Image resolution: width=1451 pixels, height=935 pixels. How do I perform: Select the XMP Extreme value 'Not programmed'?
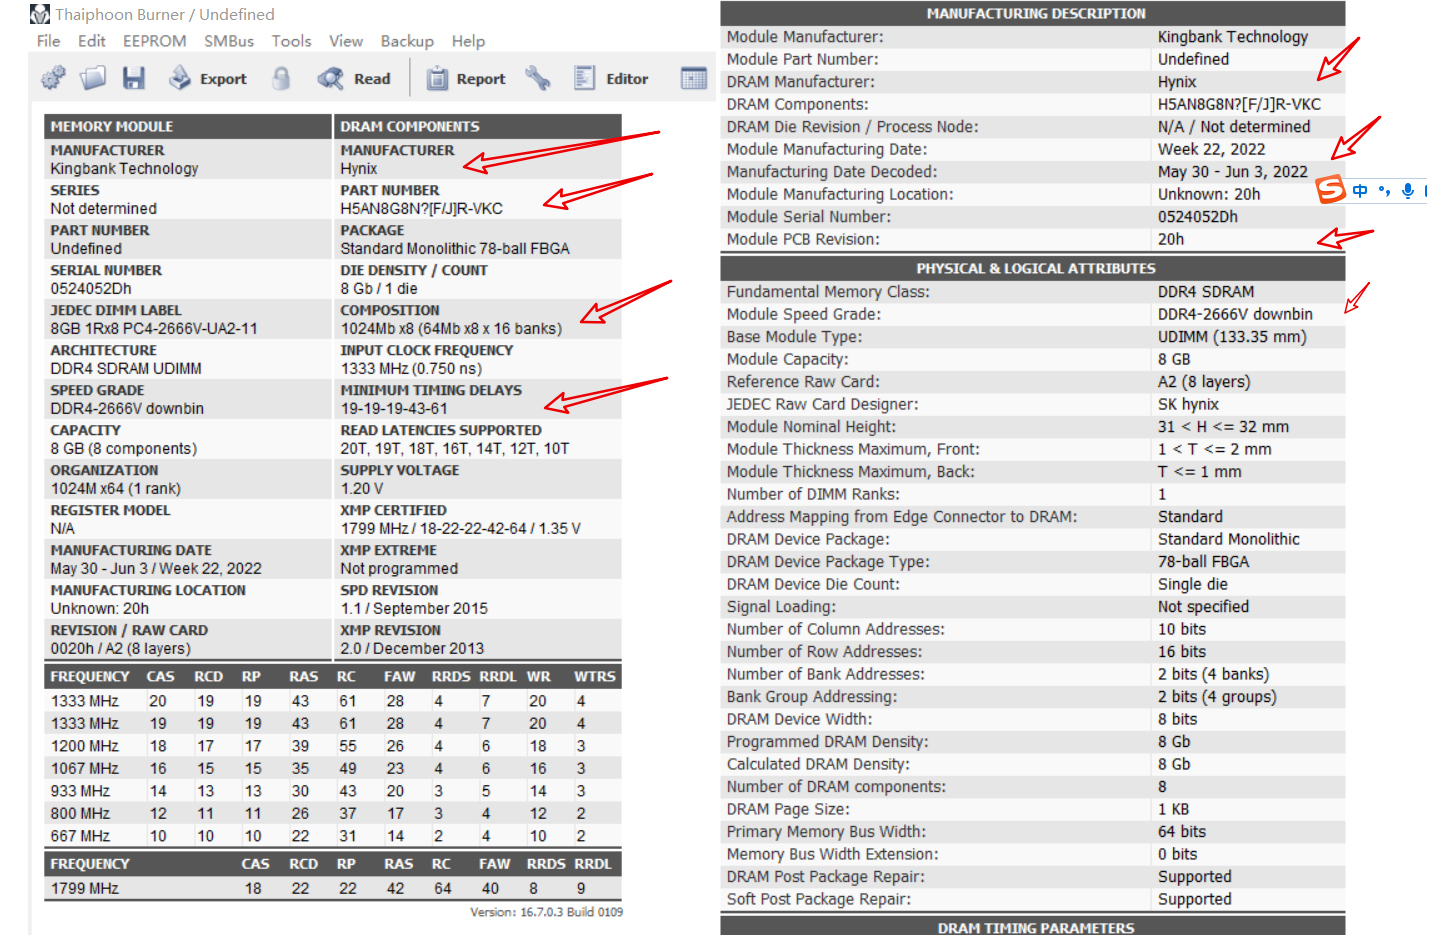pyautogui.click(x=399, y=568)
